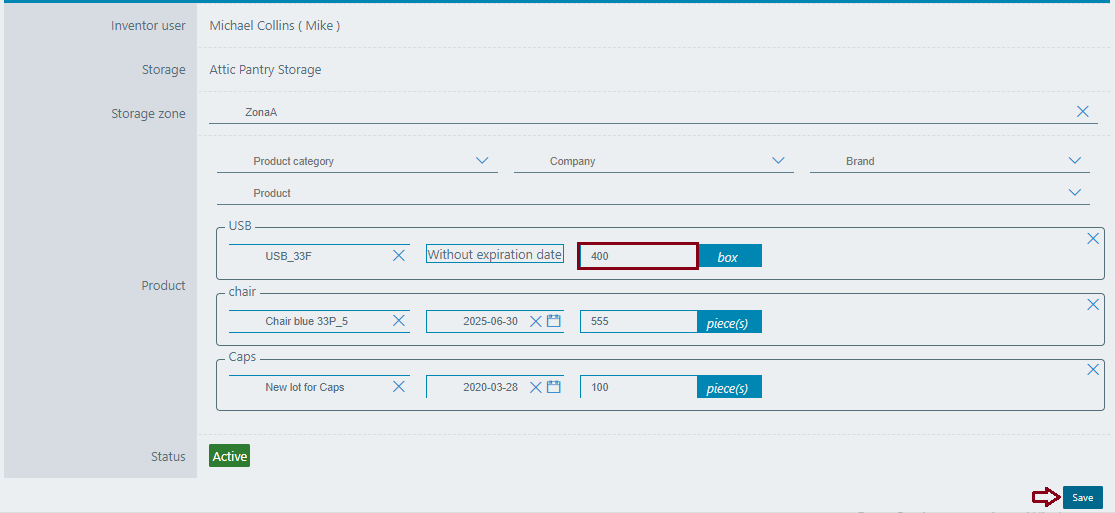The image size is (1115, 513).
Task: Clear the ZonaA storage zone selection
Action: coord(1082,112)
